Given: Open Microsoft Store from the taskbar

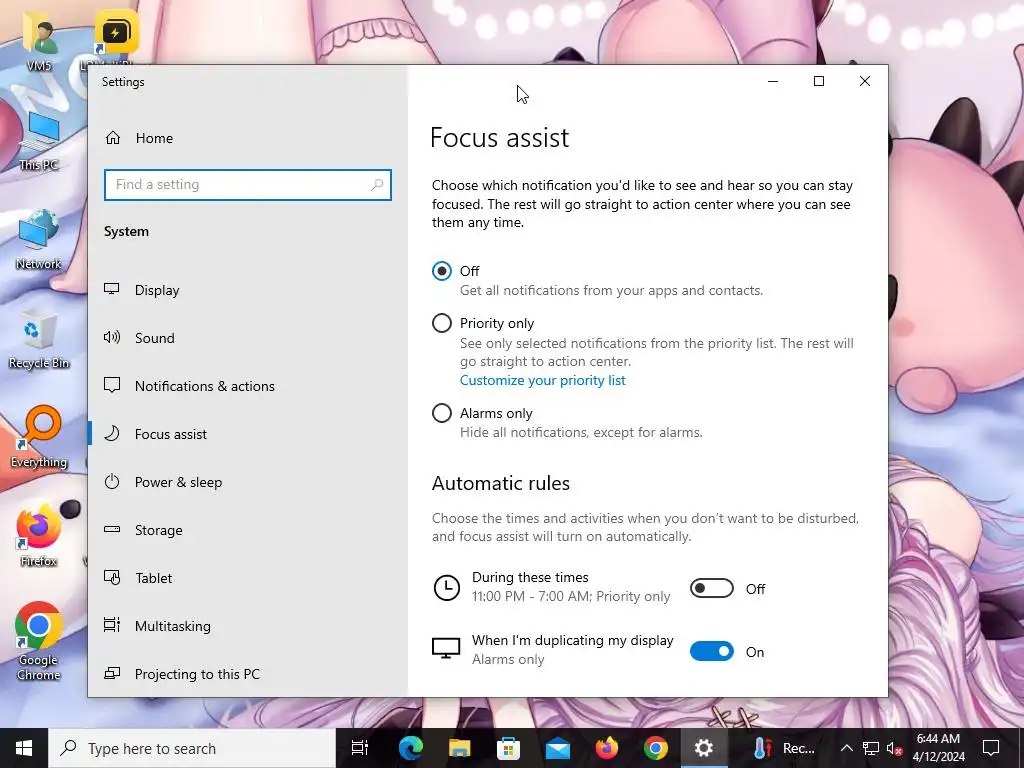Looking at the screenshot, I should 509,748.
